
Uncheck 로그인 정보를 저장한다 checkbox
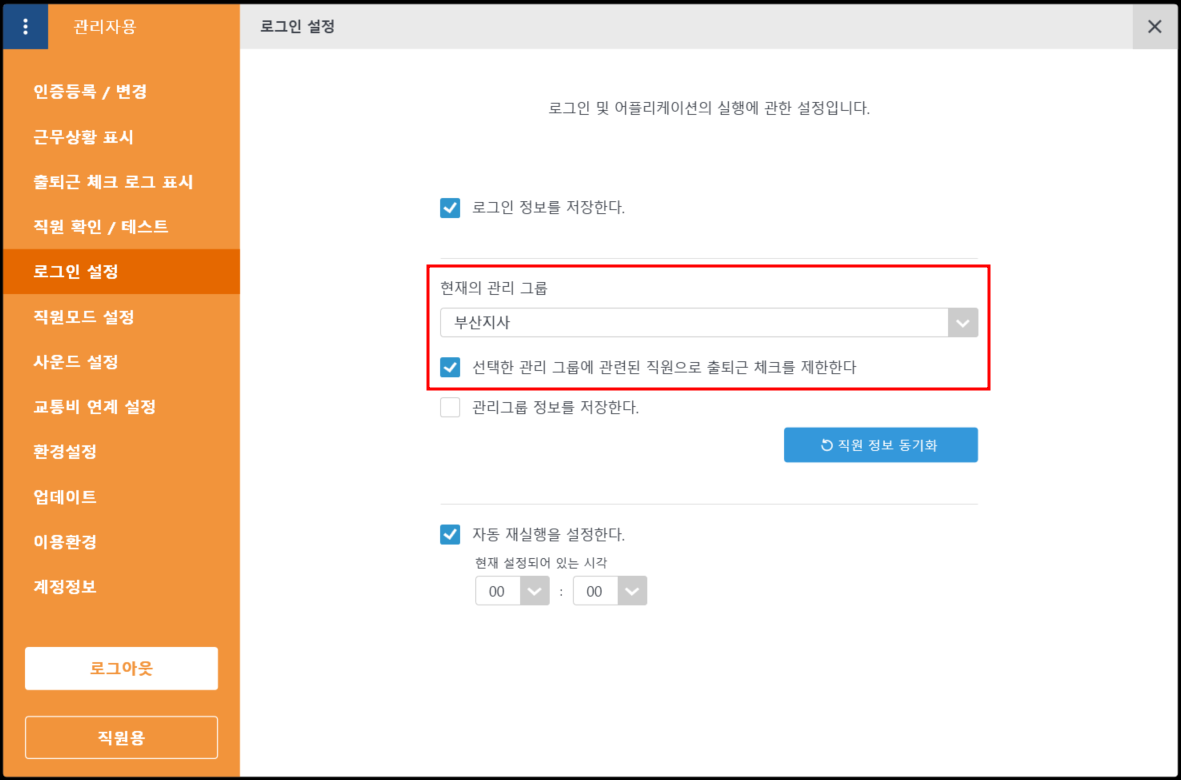pos(450,208)
